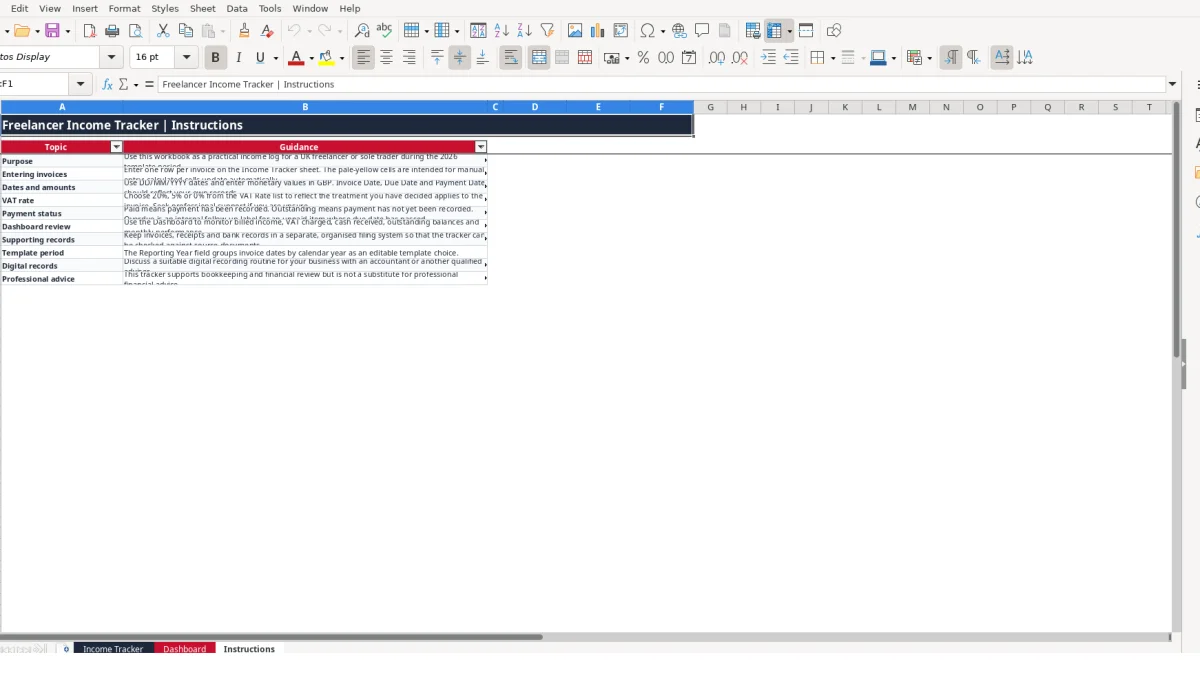Expand the Name Box dropdown
Image resolution: width=1200 pixels, height=675 pixels.
[81, 85]
